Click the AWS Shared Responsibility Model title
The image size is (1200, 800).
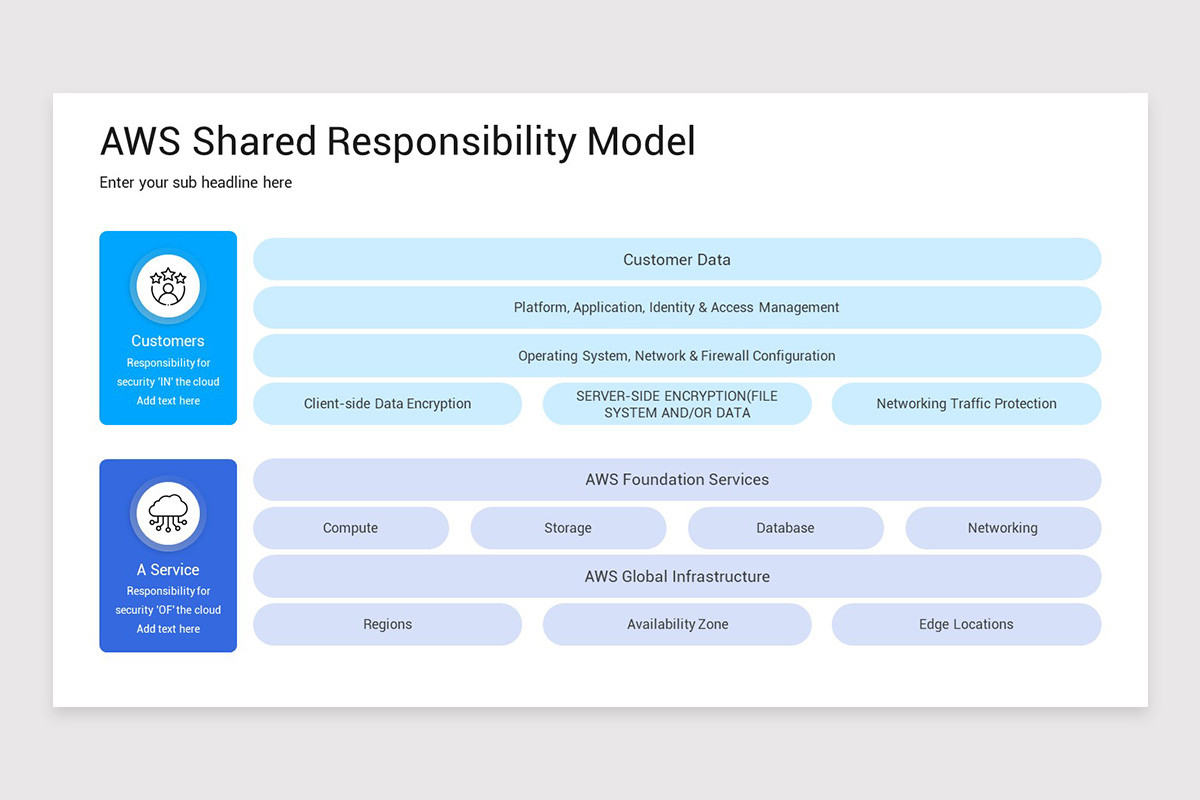point(398,142)
